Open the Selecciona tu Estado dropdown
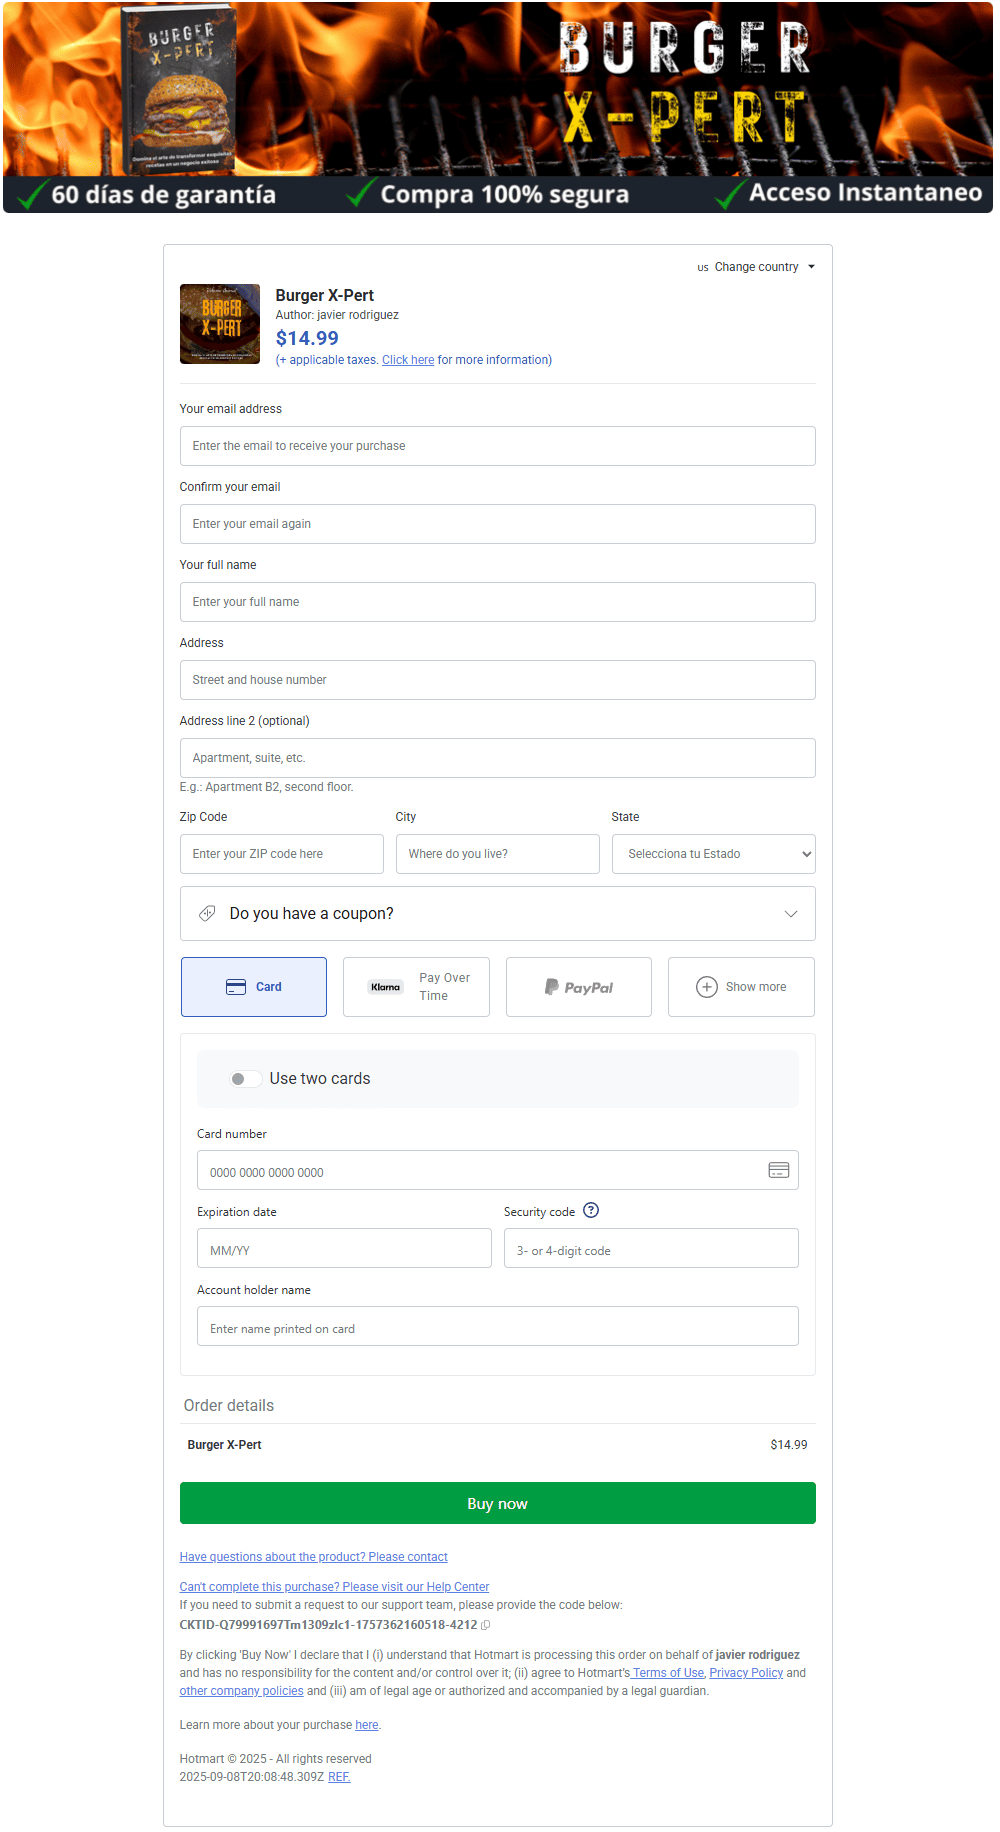Viewport: 1000px width, 1832px height. pos(713,854)
